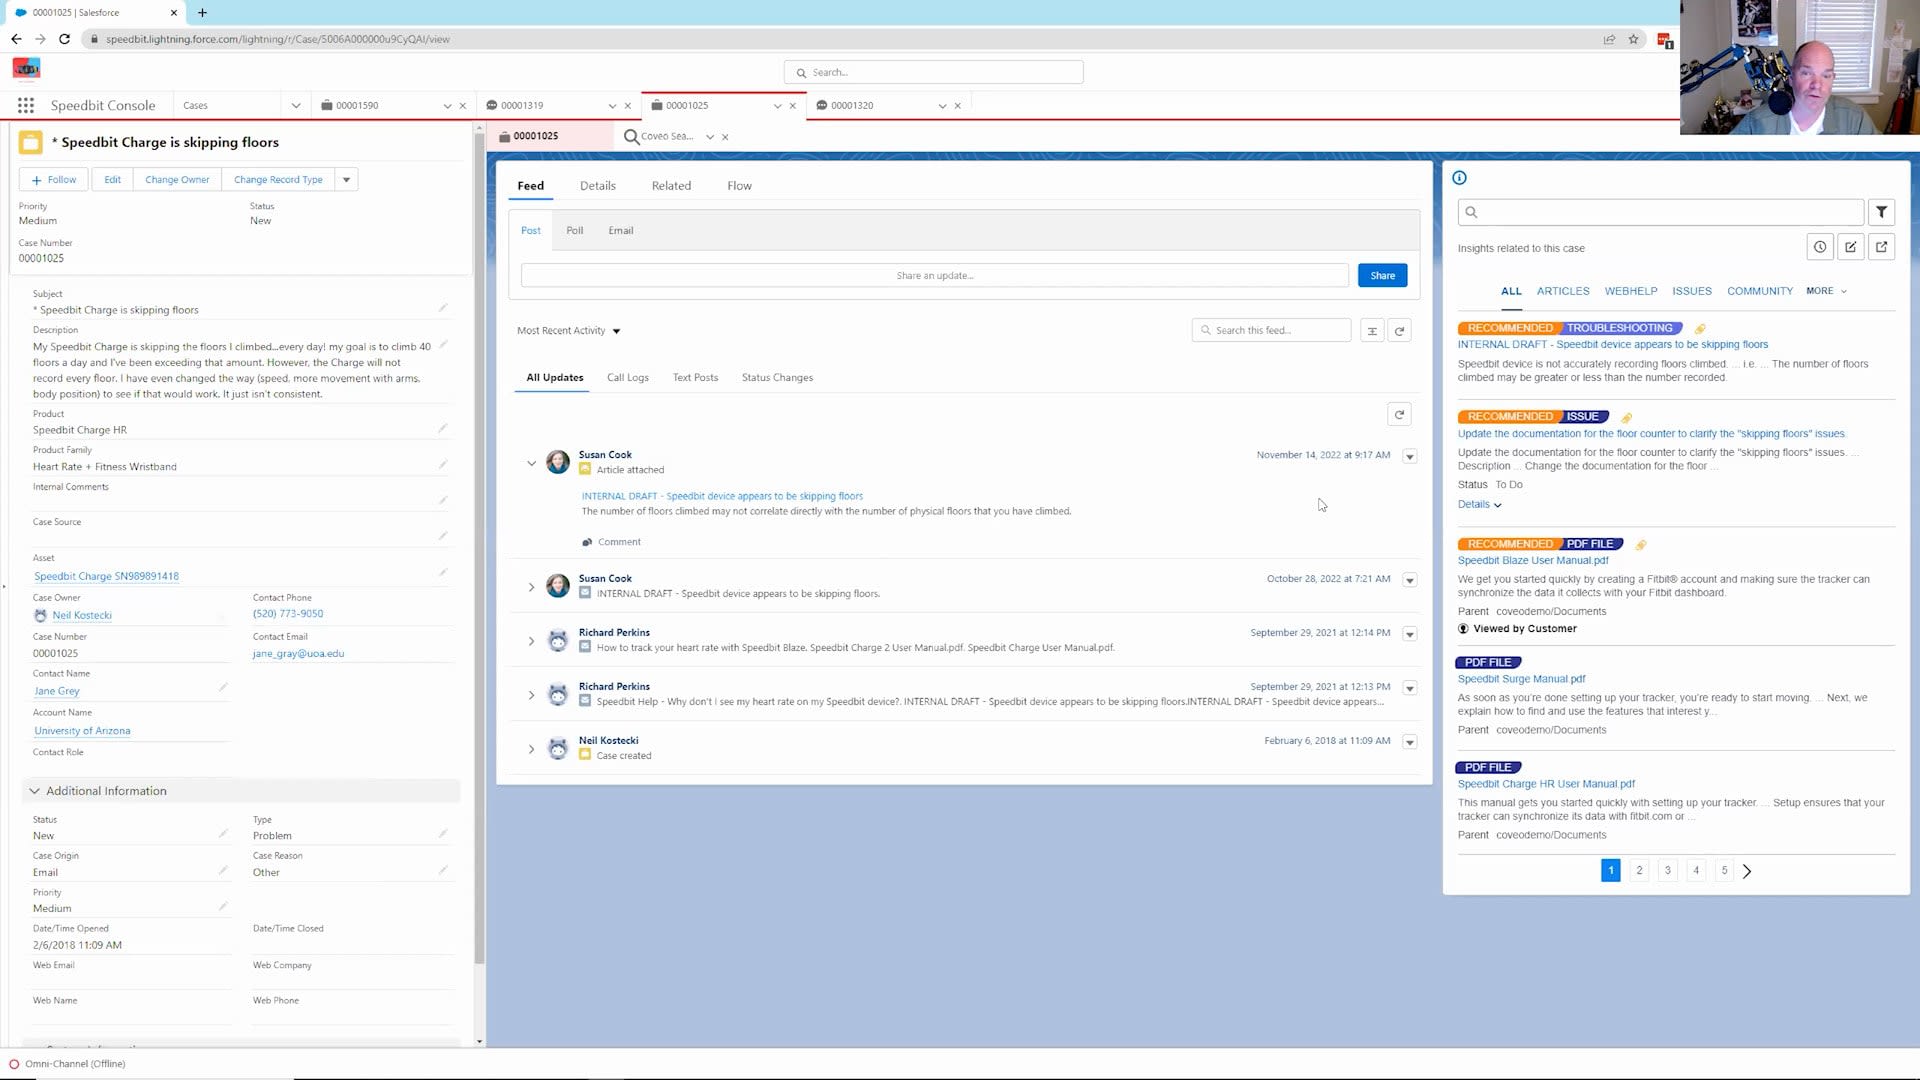Viewport: 1920px width, 1080px height.
Task: Bookmark the page with the star icon
Action: pos(1633,39)
